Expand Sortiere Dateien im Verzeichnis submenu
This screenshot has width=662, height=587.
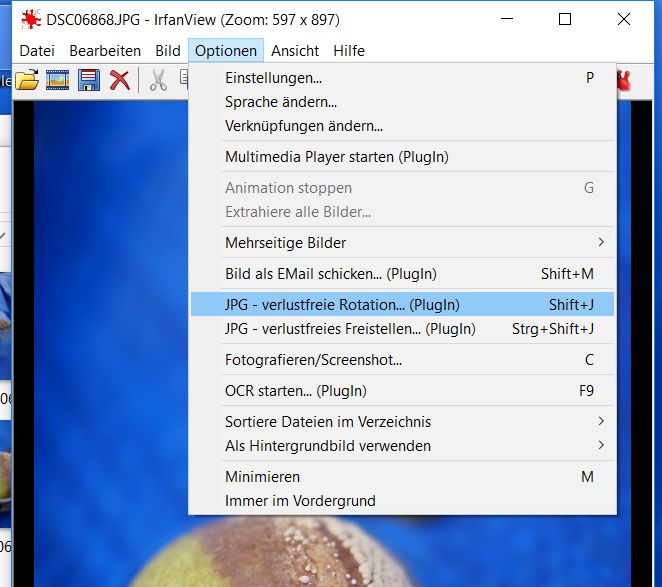[402, 421]
